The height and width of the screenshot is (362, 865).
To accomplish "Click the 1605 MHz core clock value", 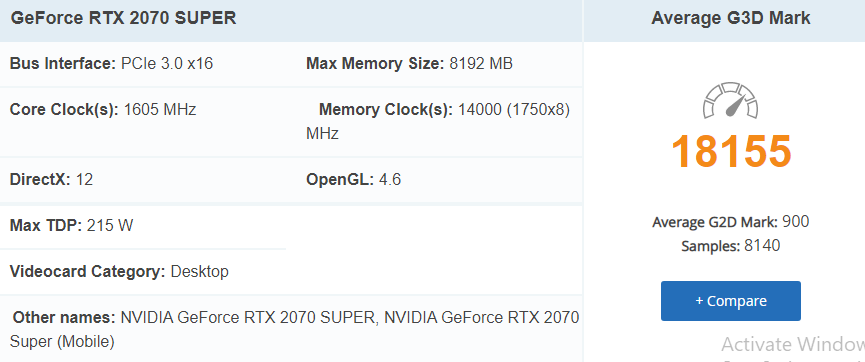I will point(160,109).
